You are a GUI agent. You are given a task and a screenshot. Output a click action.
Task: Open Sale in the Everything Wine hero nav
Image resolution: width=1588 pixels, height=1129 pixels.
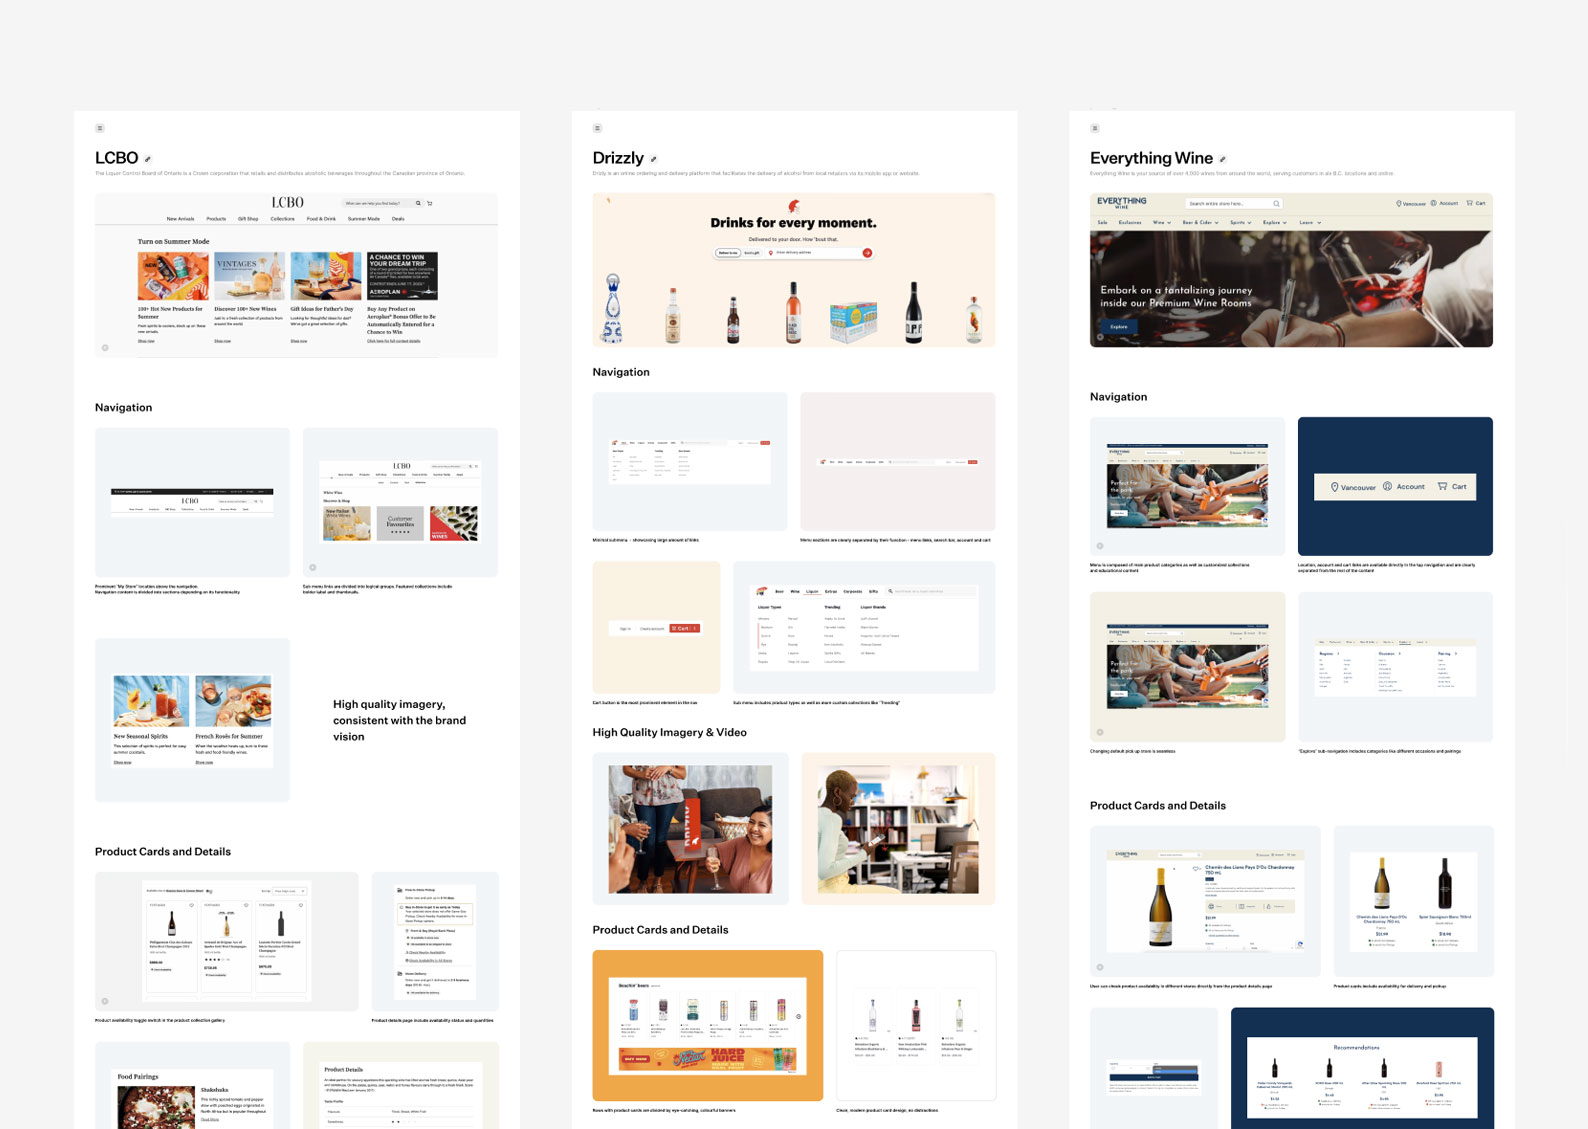click(1102, 222)
